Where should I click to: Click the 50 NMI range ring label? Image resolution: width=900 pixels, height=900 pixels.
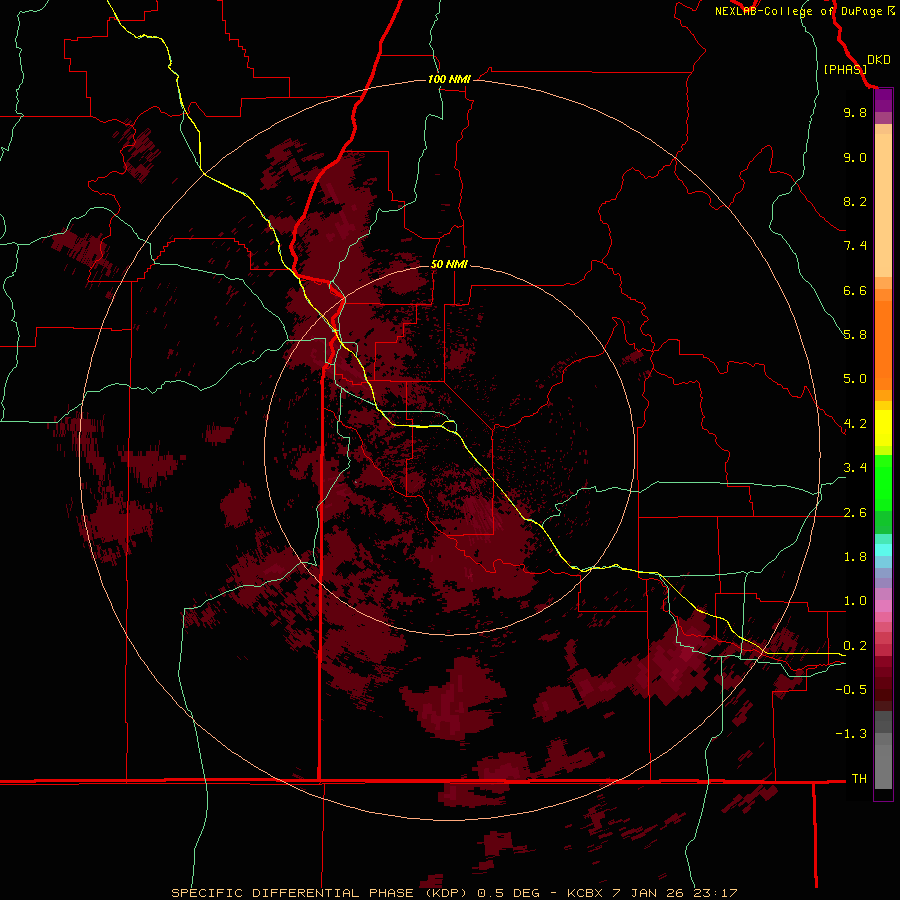[x=449, y=264]
